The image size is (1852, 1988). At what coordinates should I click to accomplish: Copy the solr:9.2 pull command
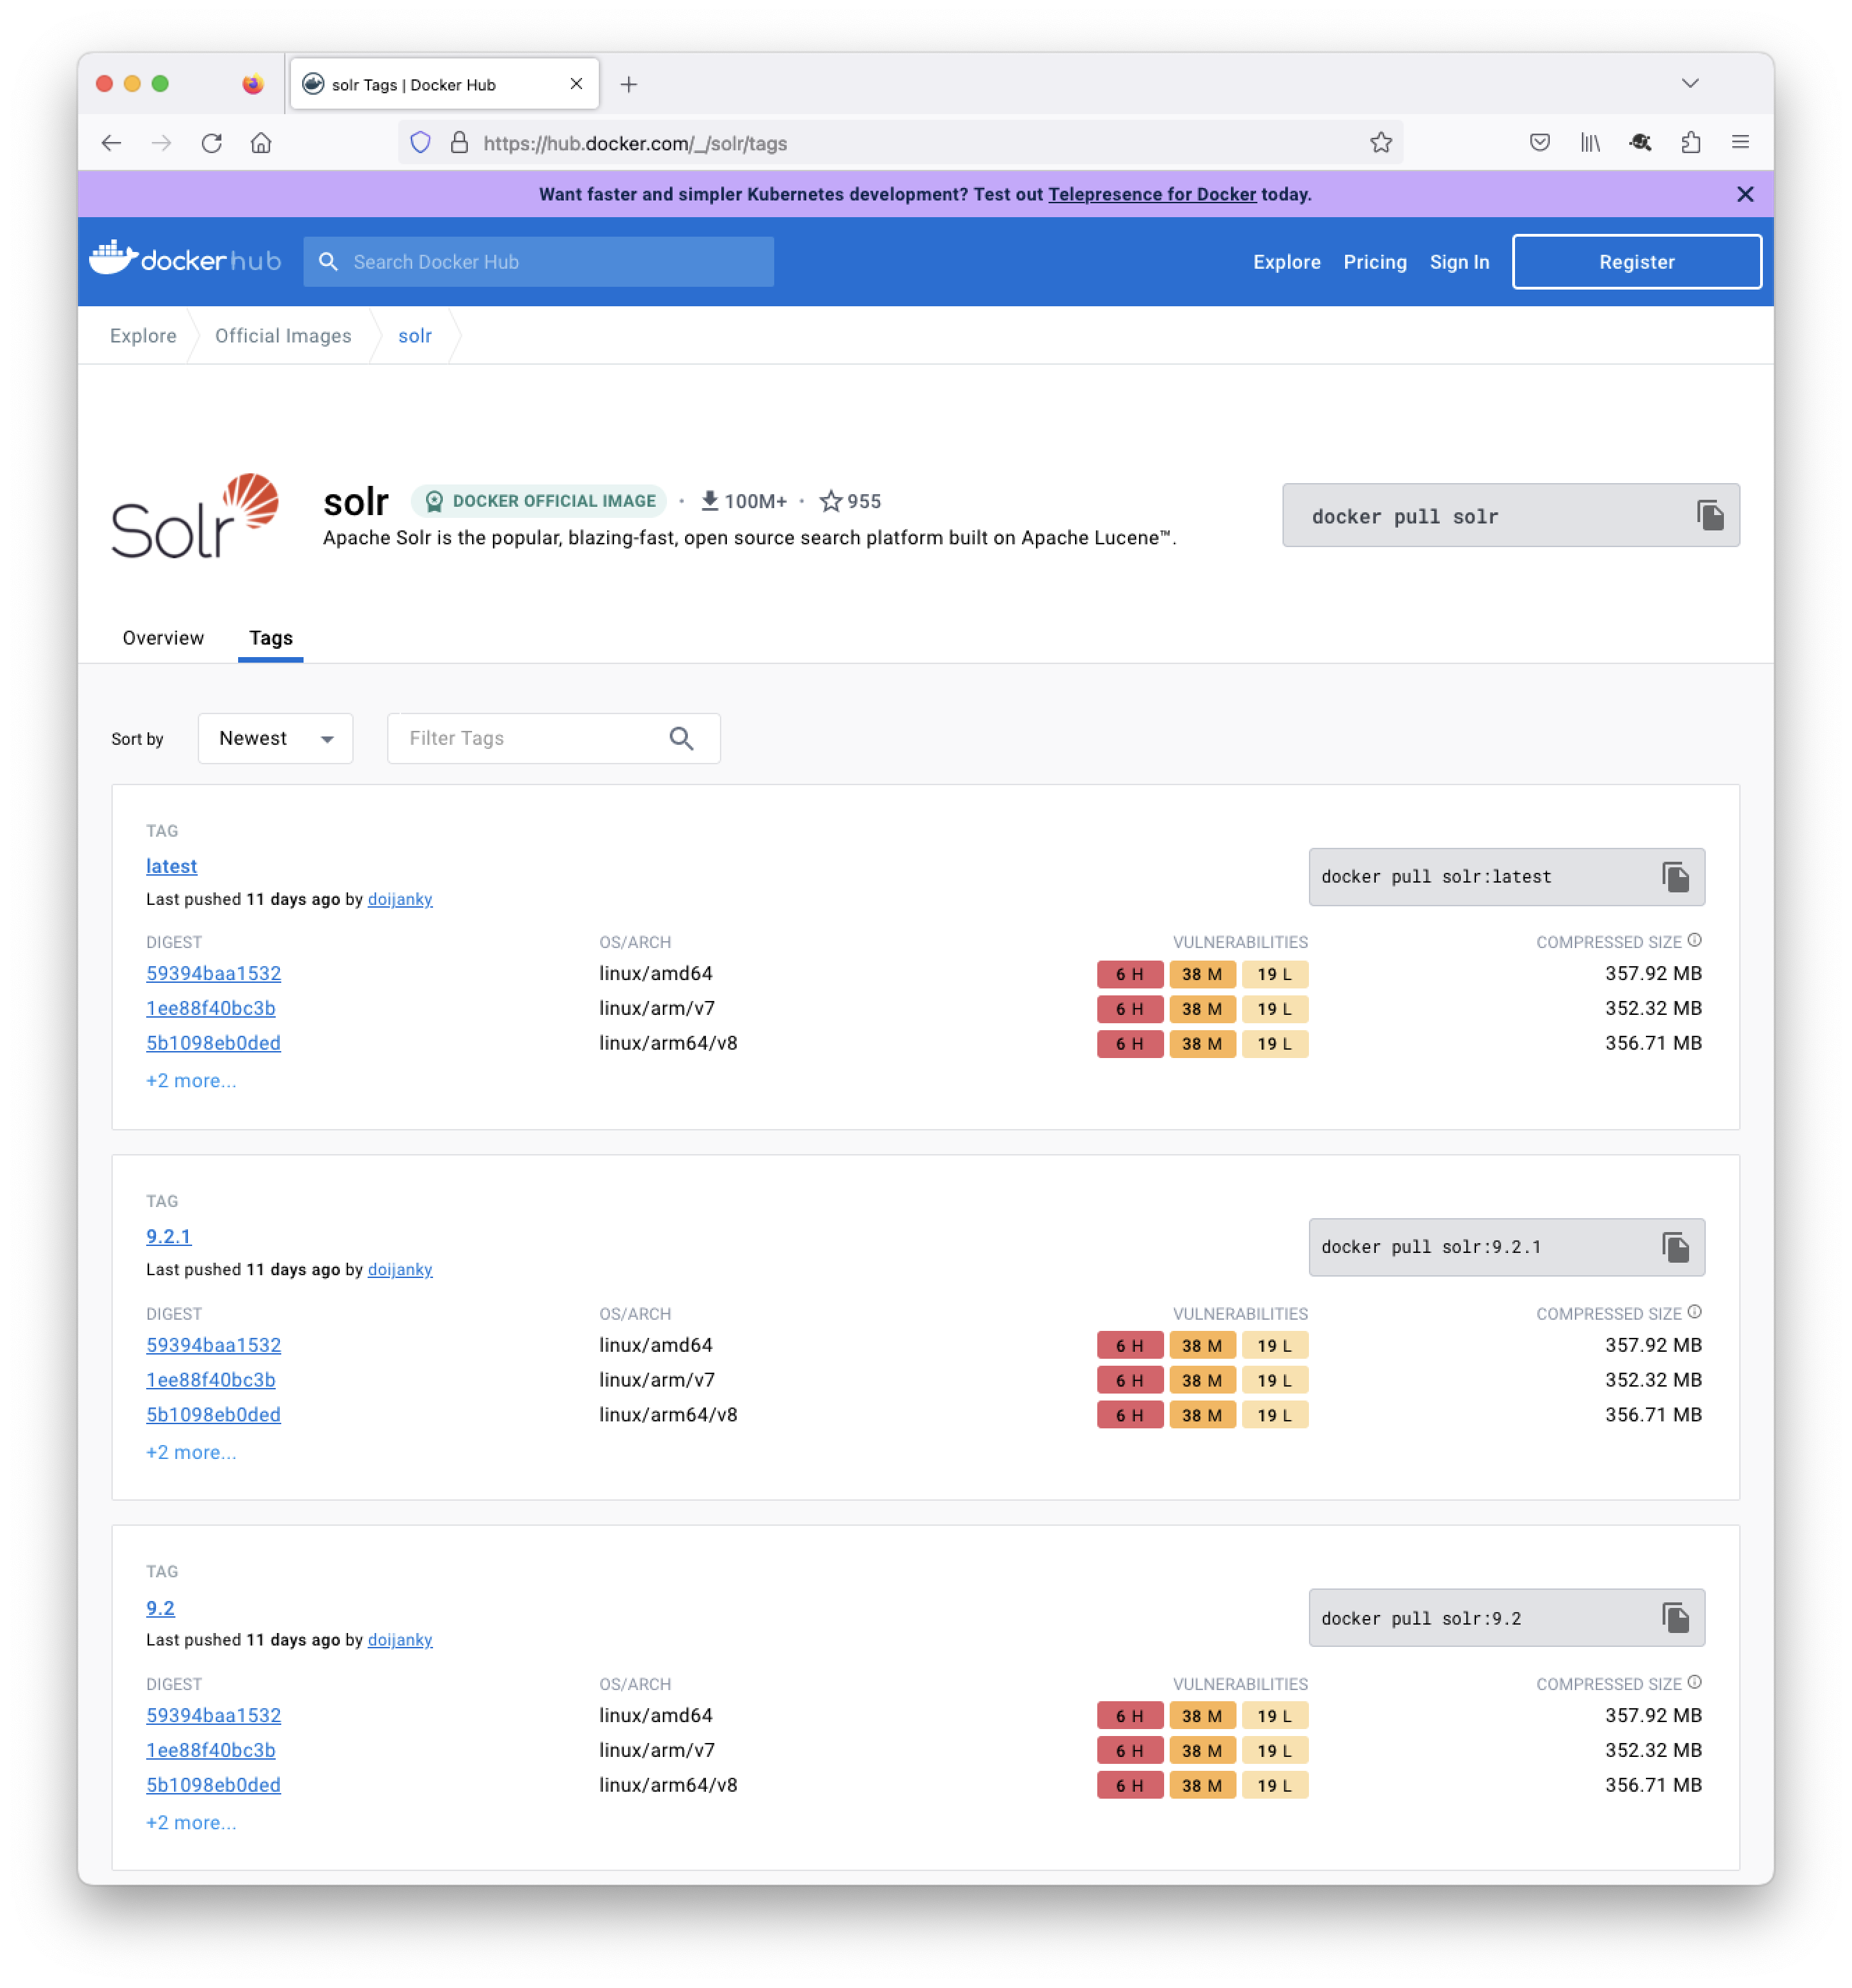point(1675,1617)
